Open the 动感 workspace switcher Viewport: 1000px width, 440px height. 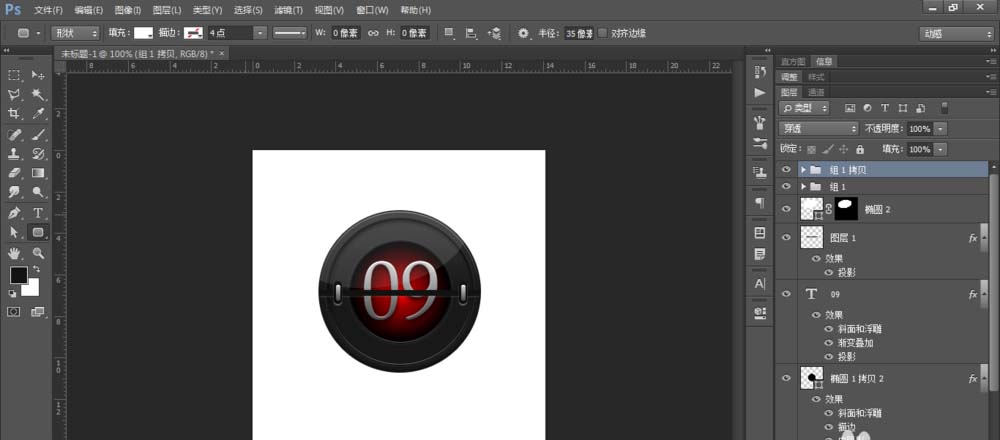click(955, 33)
